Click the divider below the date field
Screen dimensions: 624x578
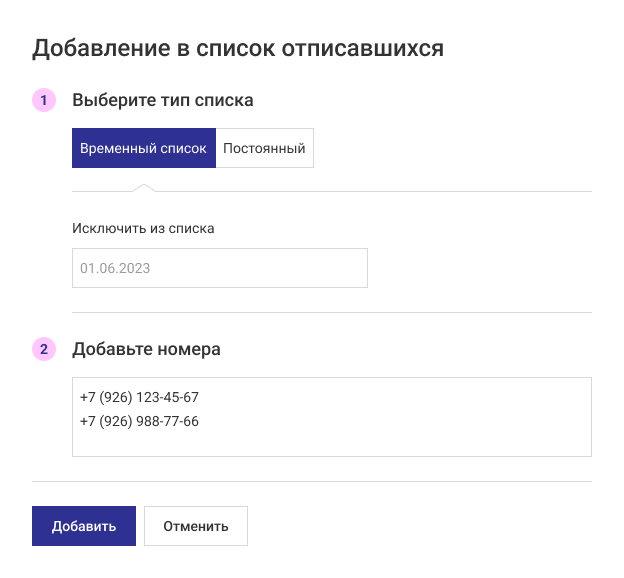(332, 312)
